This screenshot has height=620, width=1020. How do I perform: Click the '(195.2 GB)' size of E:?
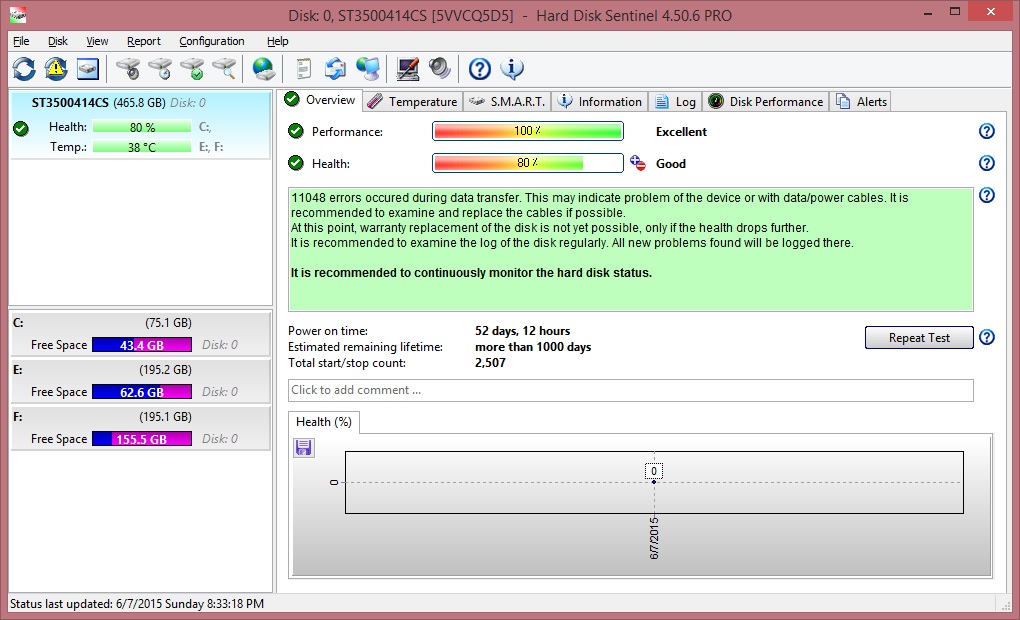point(165,370)
